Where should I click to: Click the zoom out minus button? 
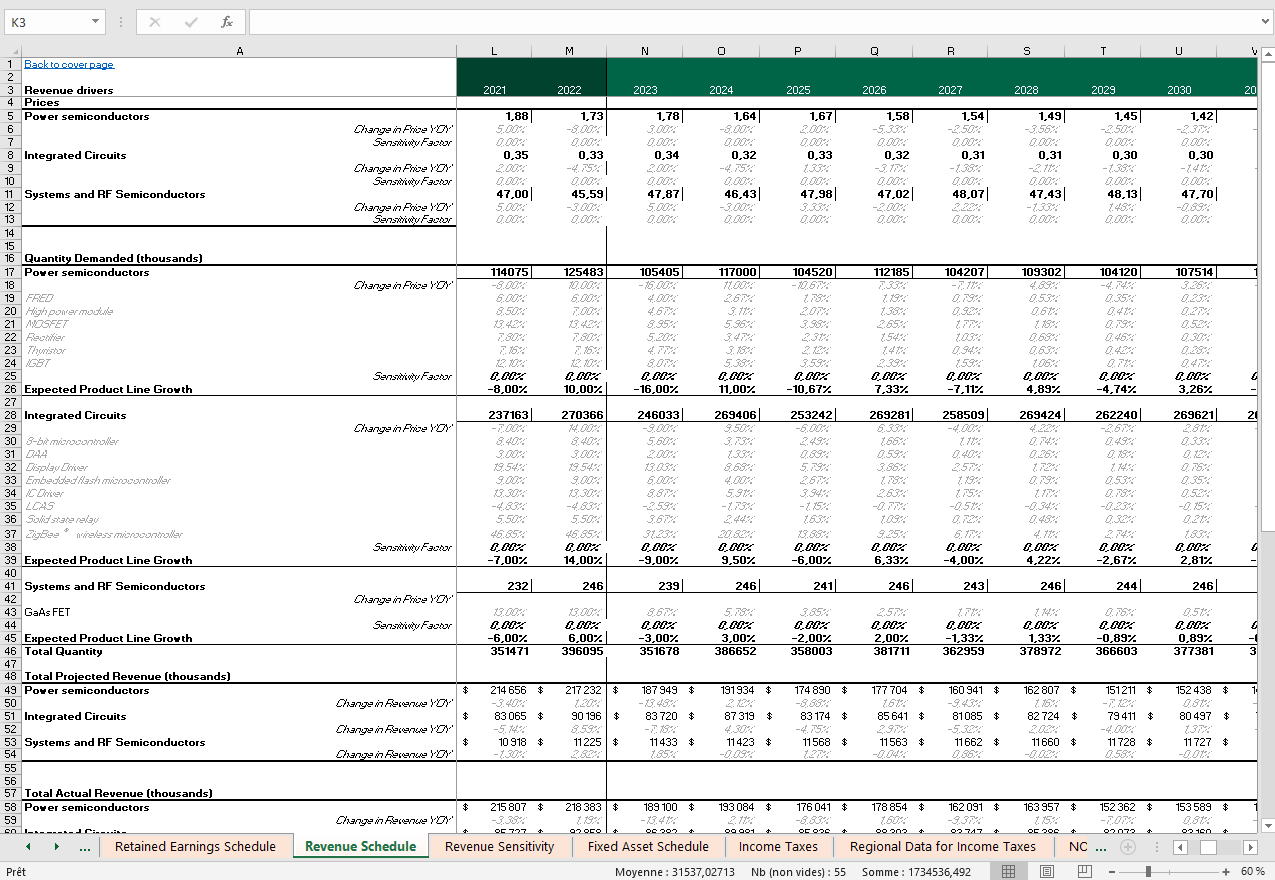1113,872
